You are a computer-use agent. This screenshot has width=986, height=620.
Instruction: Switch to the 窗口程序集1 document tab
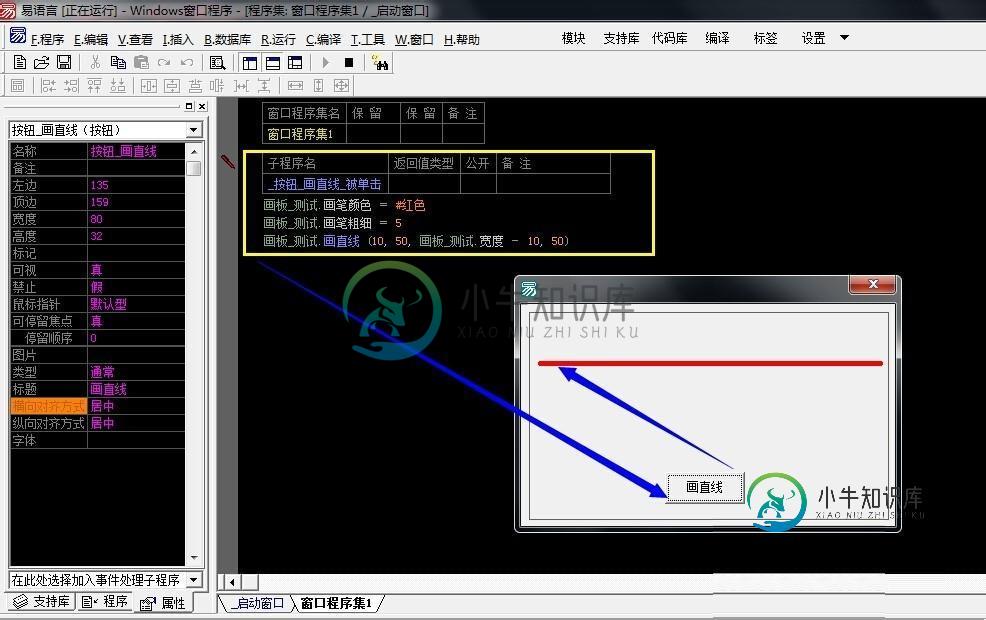(336, 603)
